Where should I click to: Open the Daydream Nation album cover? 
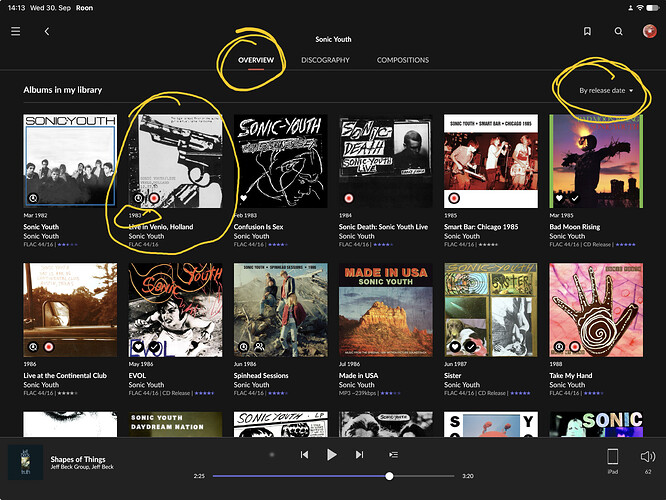(x=175, y=424)
